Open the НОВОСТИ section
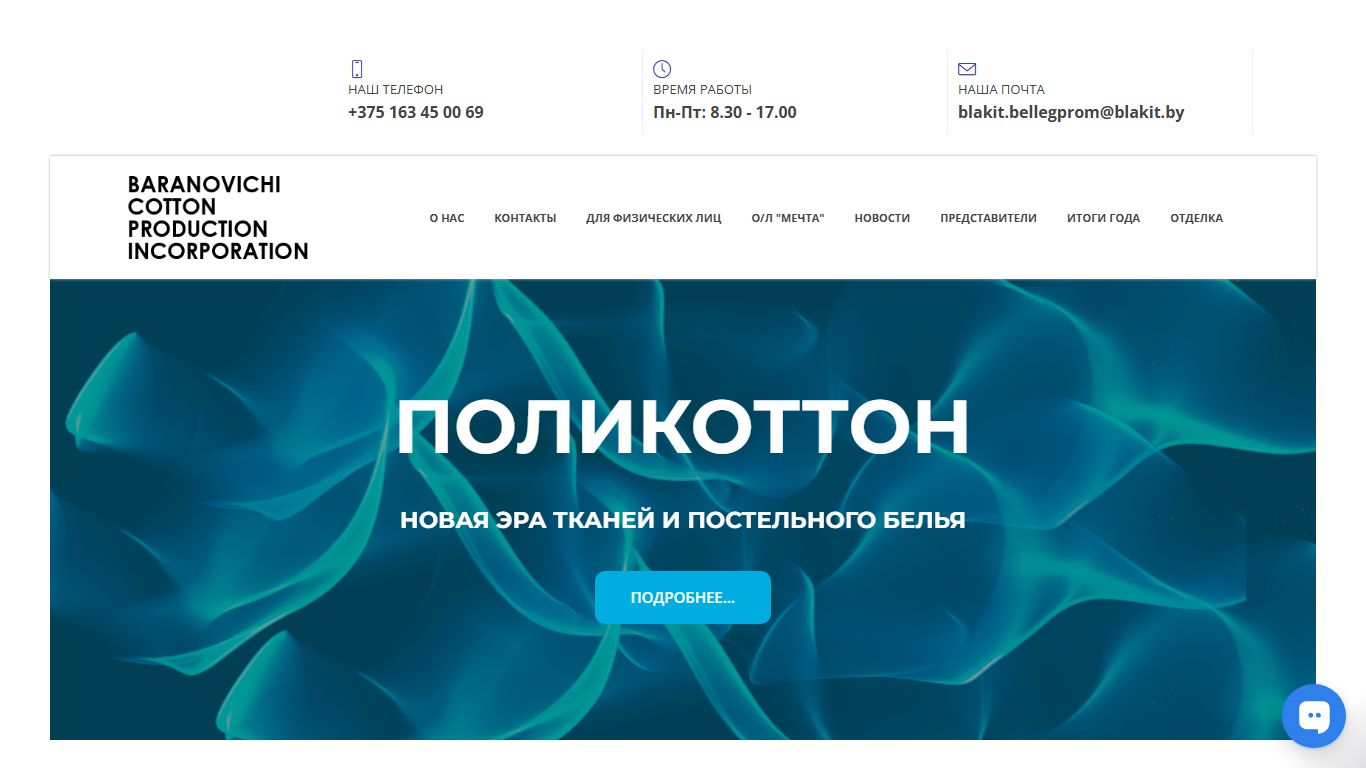The height and width of the screenshot is (768, 1366). point(882,218)
